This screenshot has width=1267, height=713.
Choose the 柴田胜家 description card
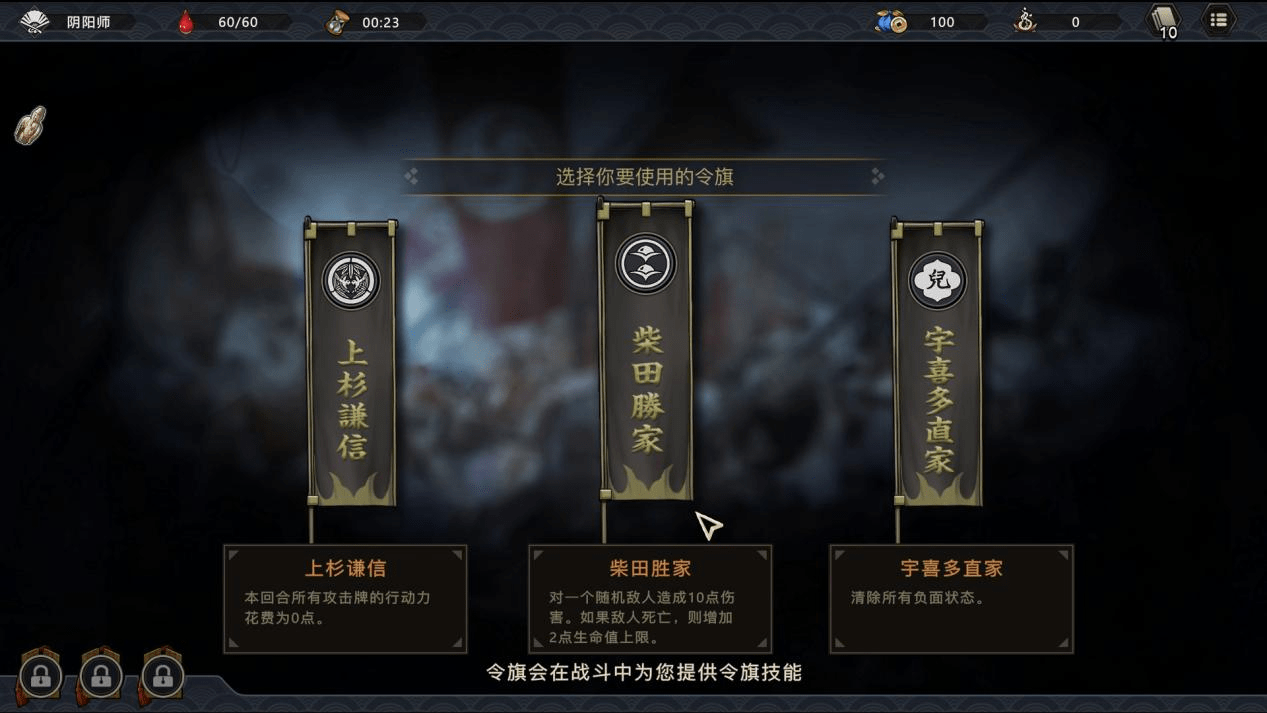650,599
